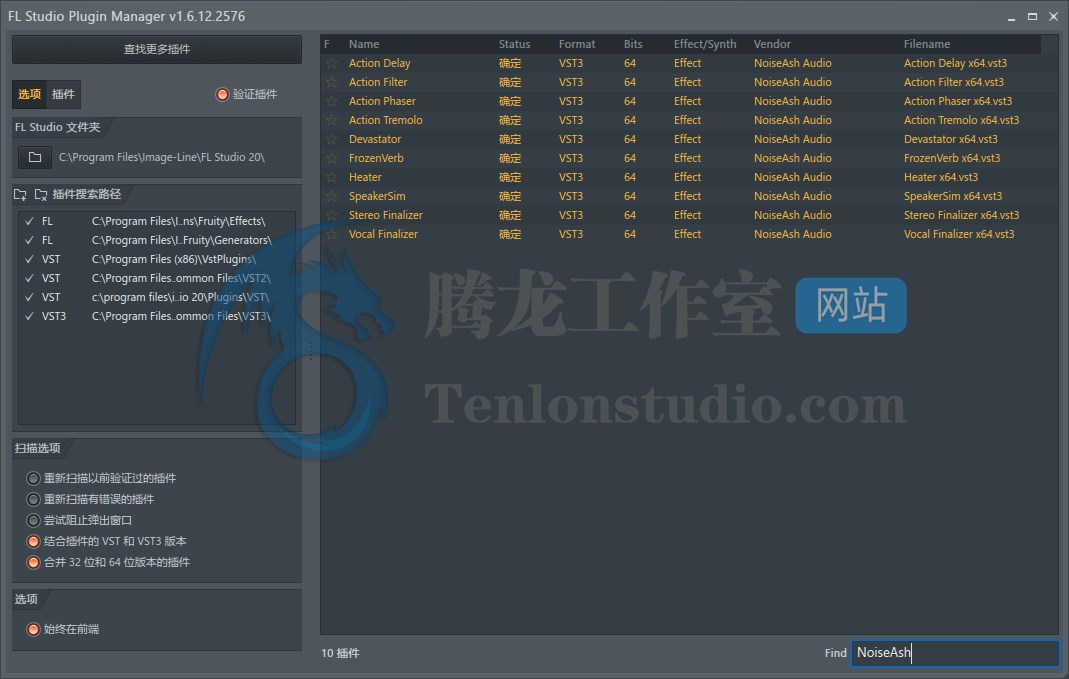
Task: Uncheck the first FL search path
Action: point(28,221)
